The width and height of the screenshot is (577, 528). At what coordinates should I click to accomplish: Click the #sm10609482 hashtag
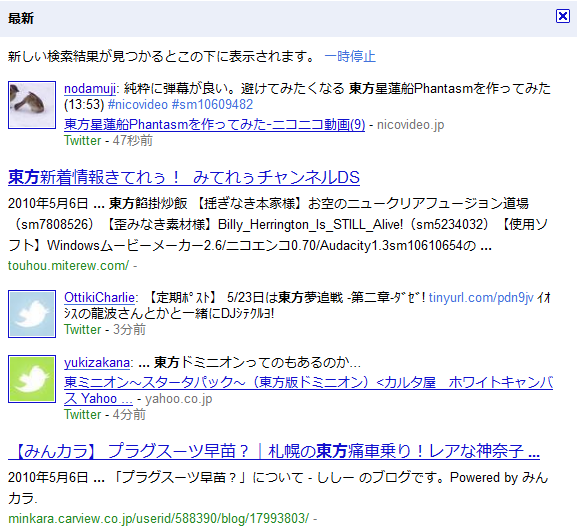coord(212,104)
